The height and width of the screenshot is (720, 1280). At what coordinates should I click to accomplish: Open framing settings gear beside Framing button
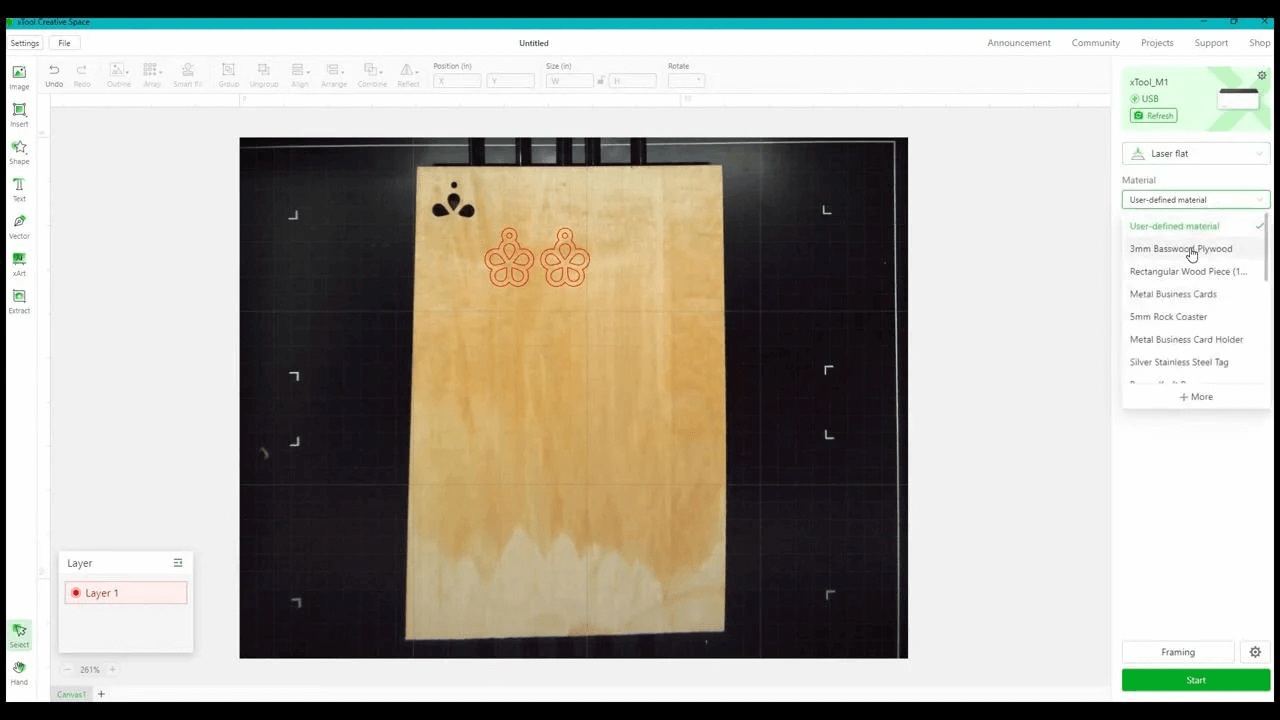(1255, 652)
